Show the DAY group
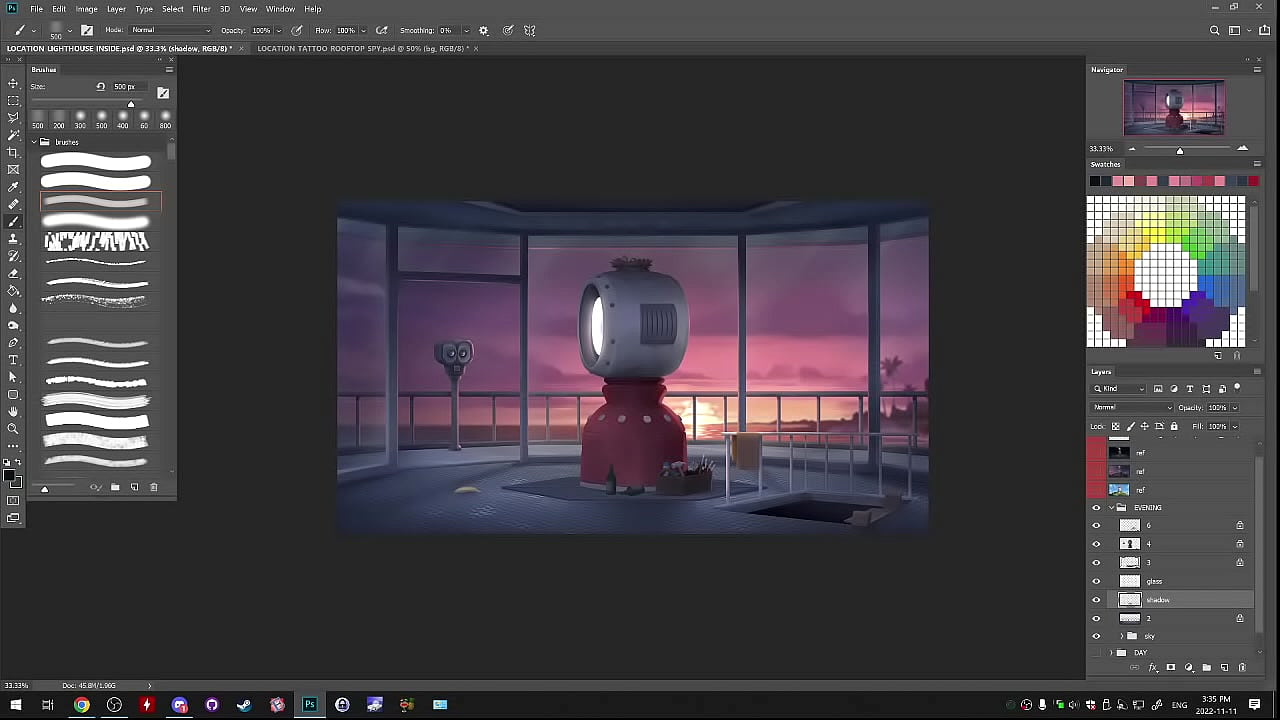This screenshot has height=720, width=1280. pos(1096,653)
